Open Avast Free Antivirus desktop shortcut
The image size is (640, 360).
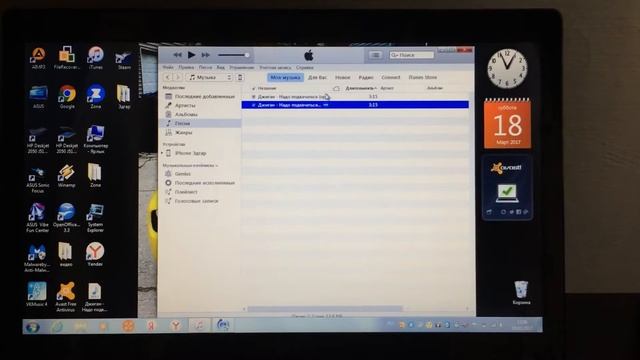(x=66, y=297)
